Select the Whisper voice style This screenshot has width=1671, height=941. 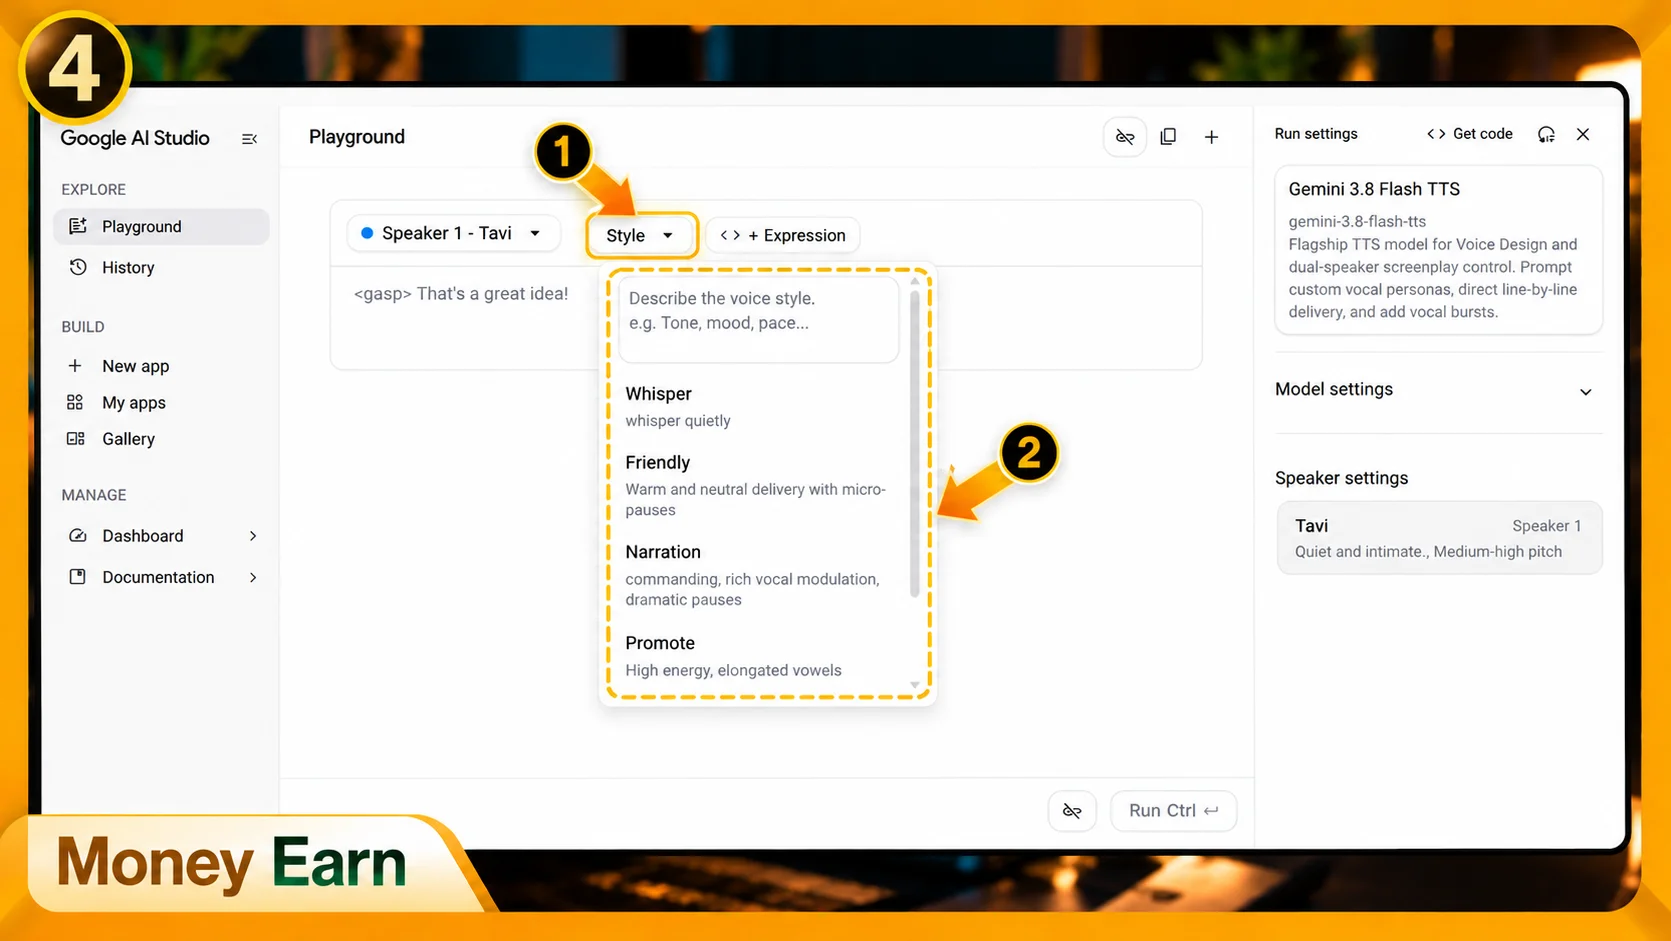[x=760, y=406]
